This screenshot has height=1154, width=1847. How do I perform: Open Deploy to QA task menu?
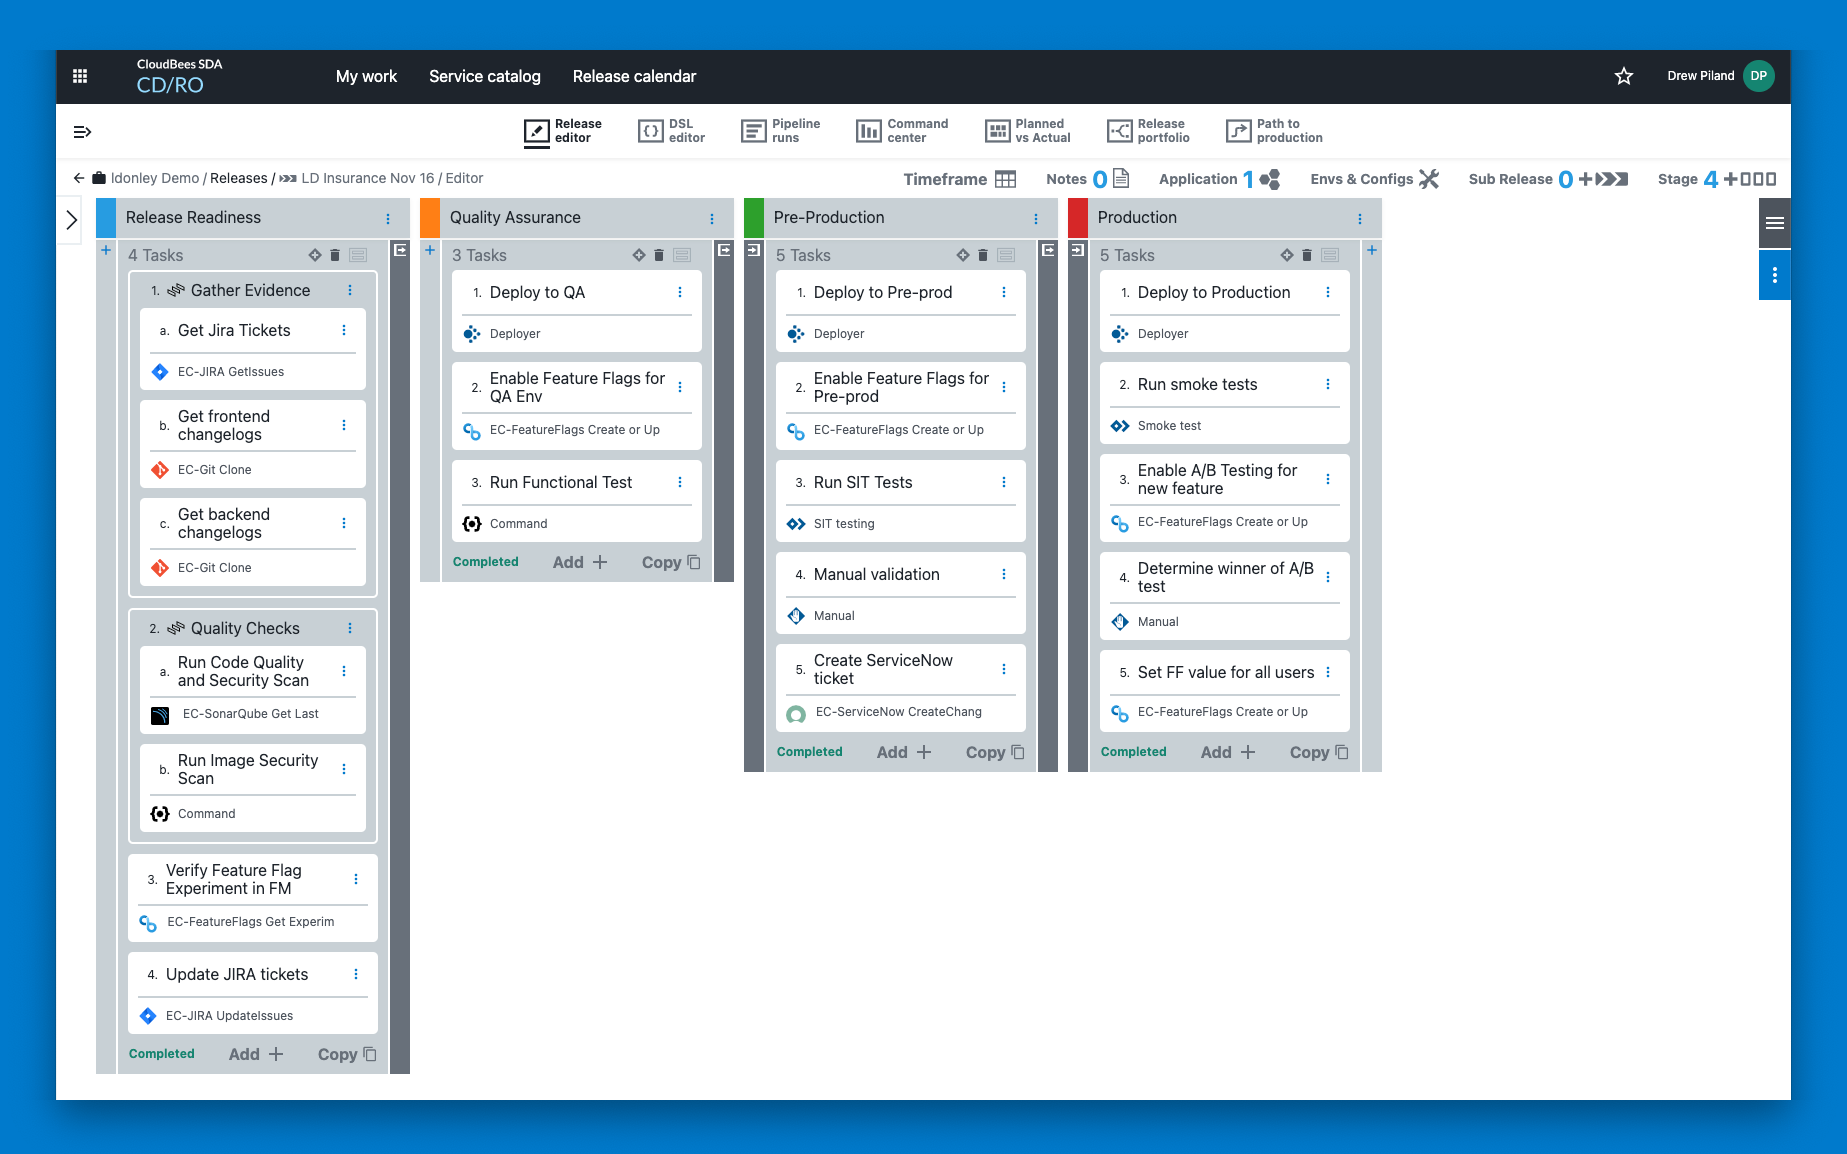680,292
